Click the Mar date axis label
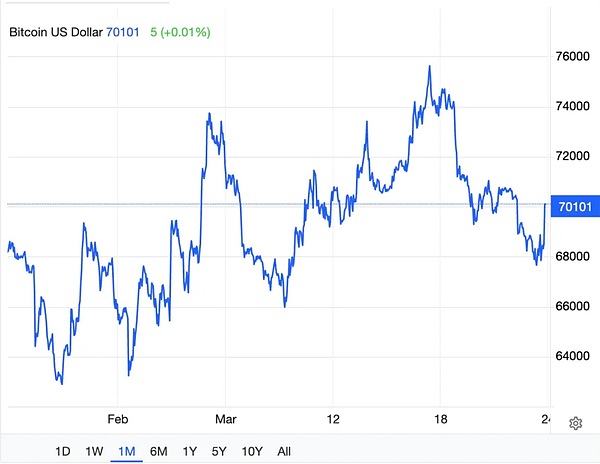 click(226, 419)
